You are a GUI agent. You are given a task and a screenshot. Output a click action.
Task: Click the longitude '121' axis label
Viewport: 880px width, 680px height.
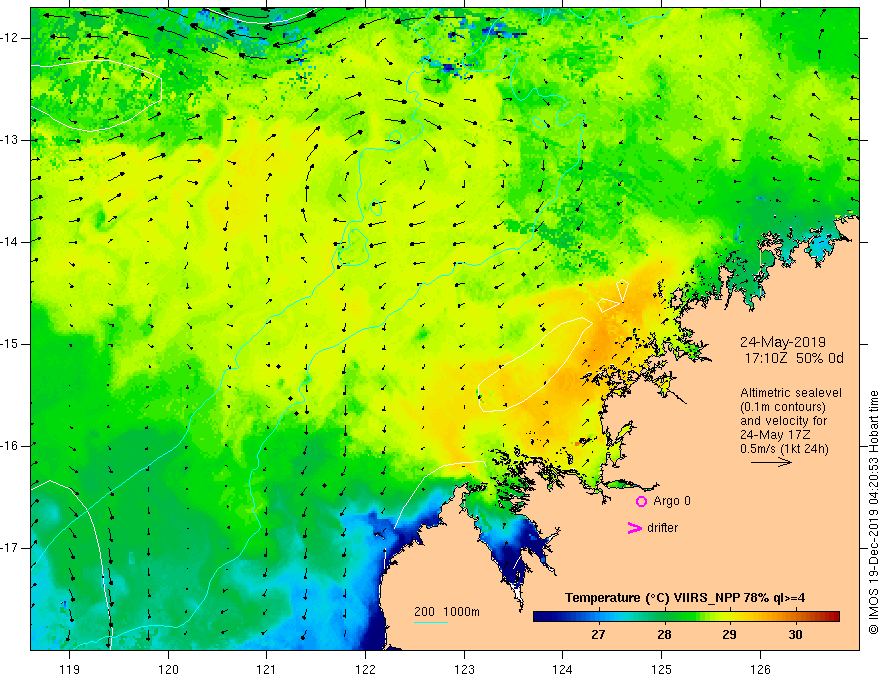pyautogui.click(x=267, y=669)
